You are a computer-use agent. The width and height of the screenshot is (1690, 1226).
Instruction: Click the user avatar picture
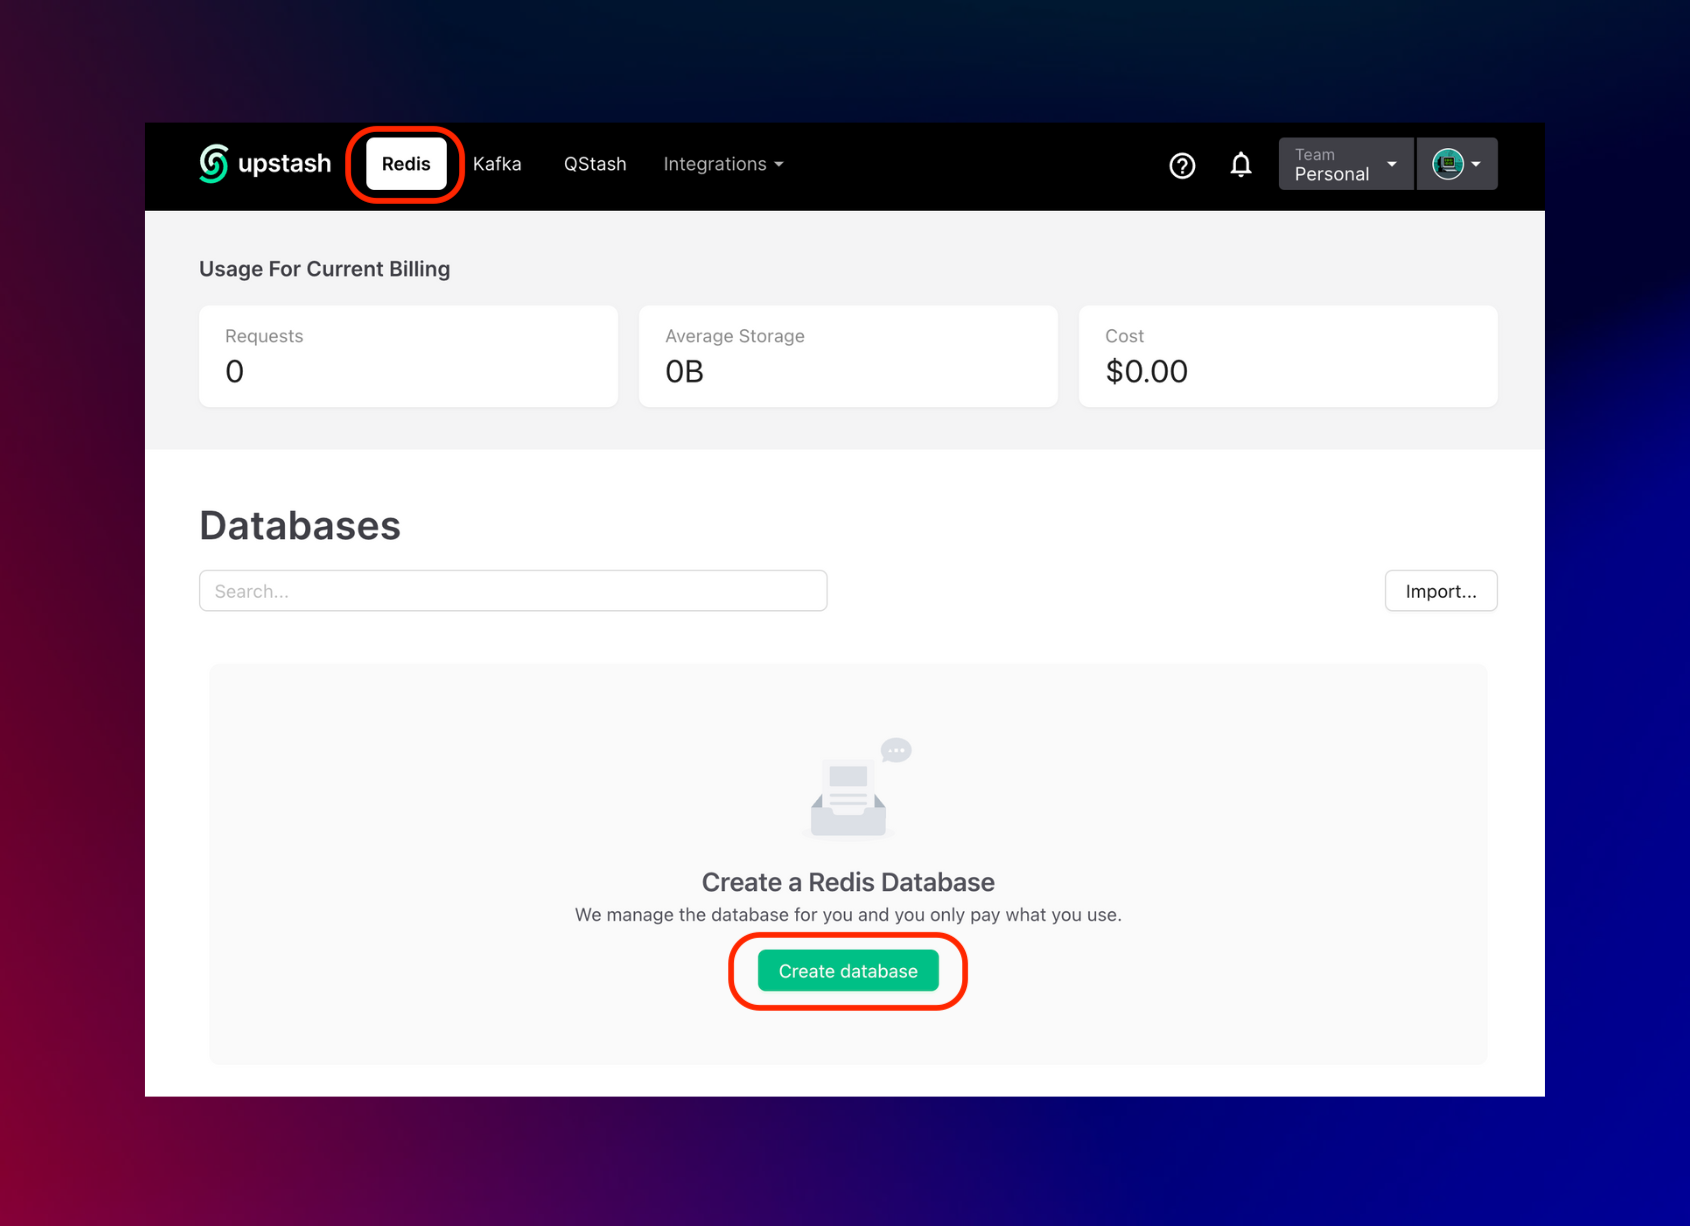[x=1447, y=164]
